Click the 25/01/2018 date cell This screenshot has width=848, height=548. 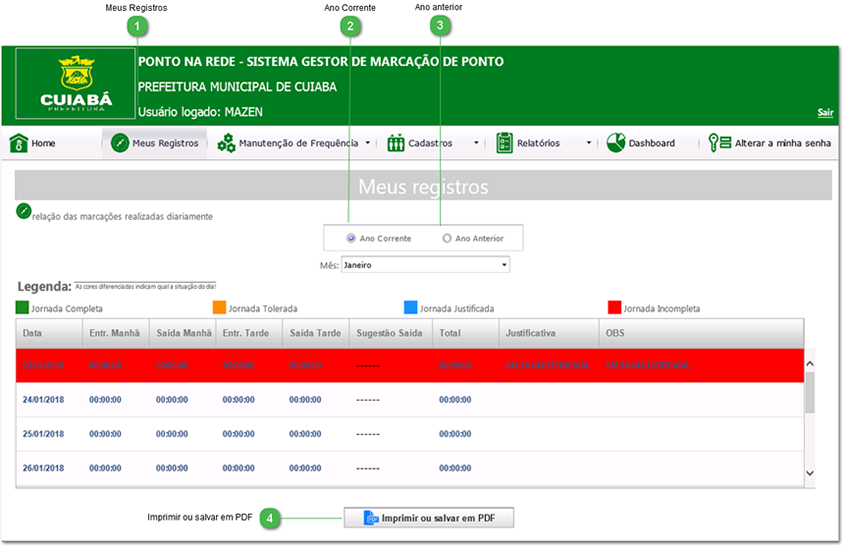(x=43, y=434)
